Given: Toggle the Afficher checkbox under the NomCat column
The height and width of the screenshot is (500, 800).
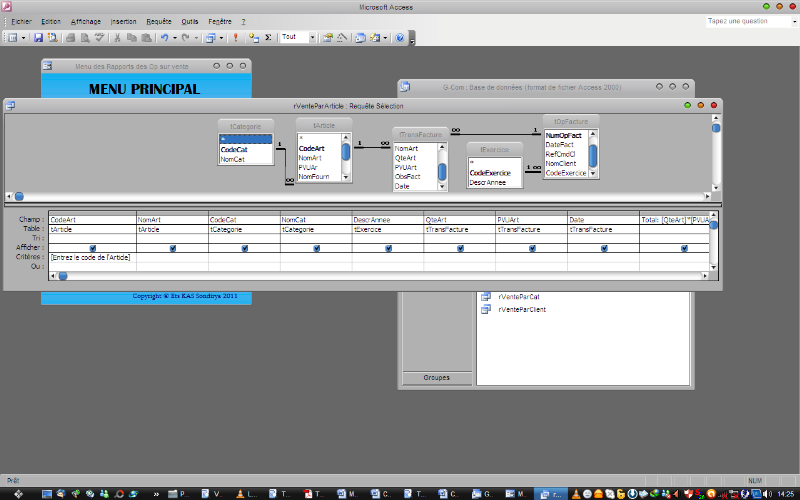Looking at the screenshot, I should [317, 248].
